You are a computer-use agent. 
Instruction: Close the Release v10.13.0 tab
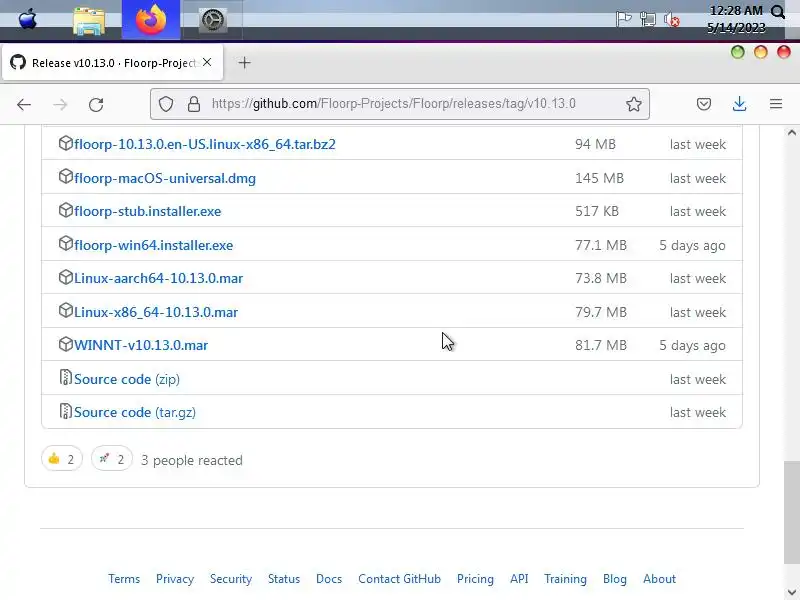[207, 62]
